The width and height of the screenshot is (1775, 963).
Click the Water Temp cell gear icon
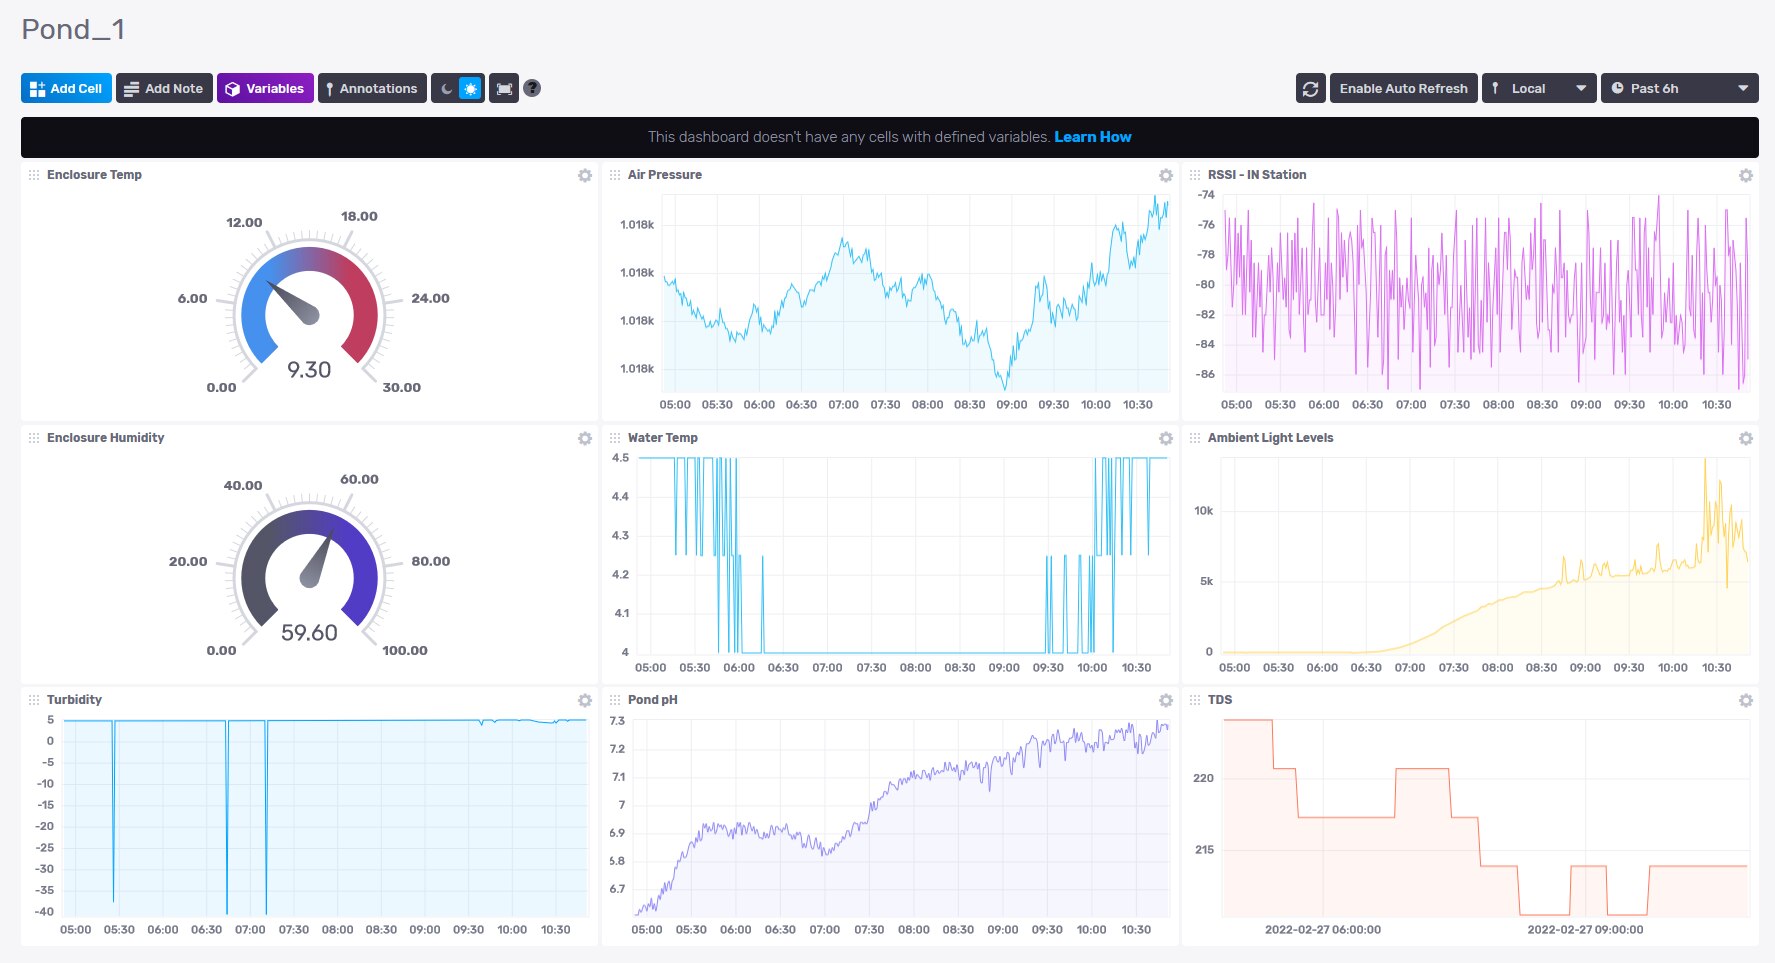pyautogui.click(x=1165, y=439)
